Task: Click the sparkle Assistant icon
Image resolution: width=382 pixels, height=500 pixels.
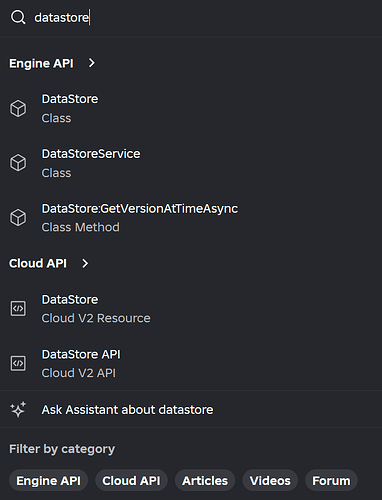Action: 18,409
